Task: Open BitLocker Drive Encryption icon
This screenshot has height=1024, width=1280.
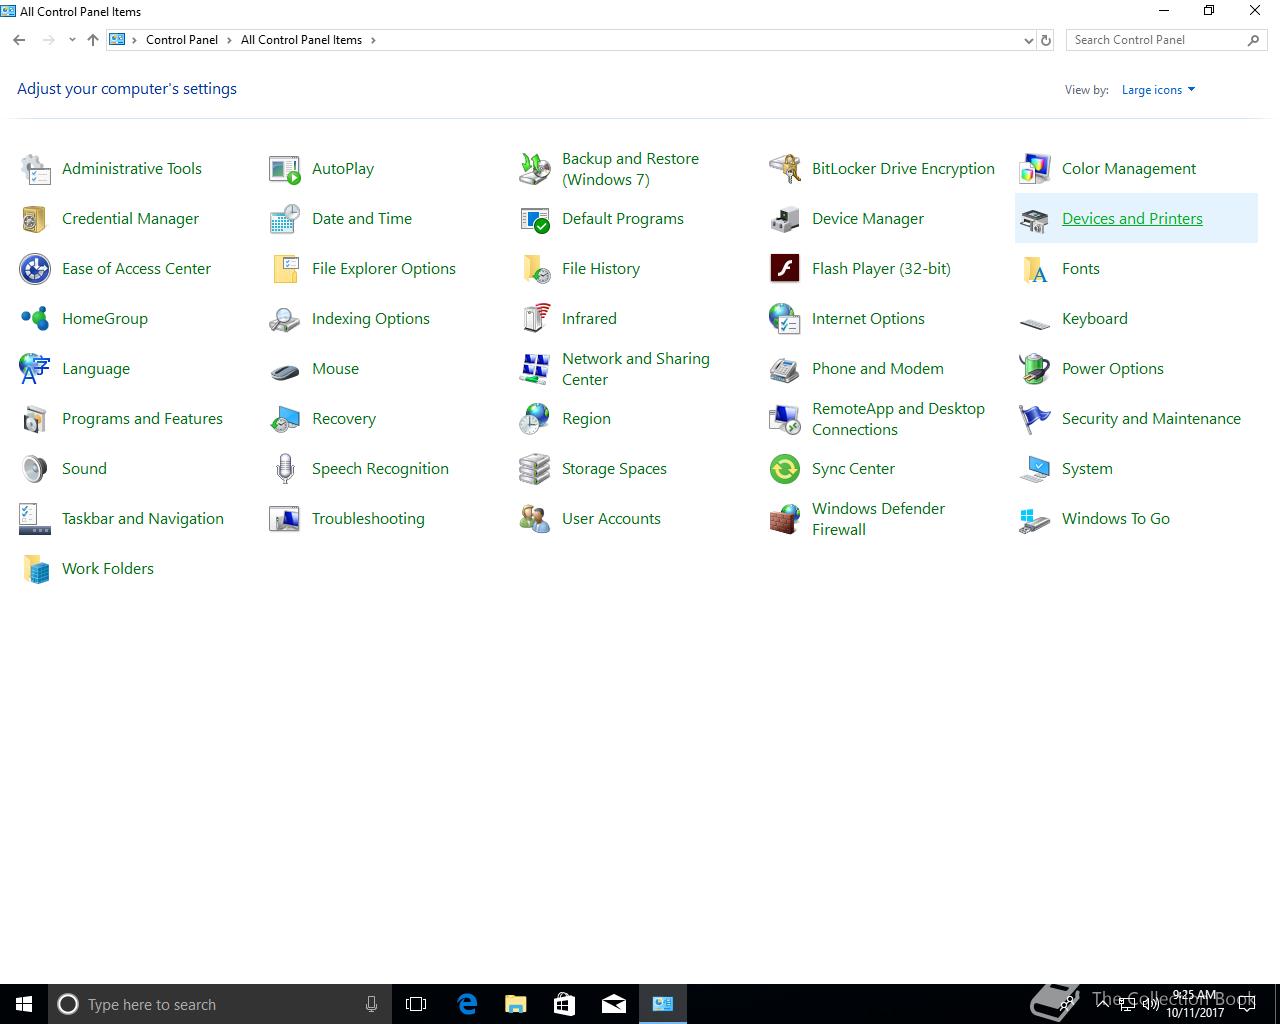Action: point(785,169)
